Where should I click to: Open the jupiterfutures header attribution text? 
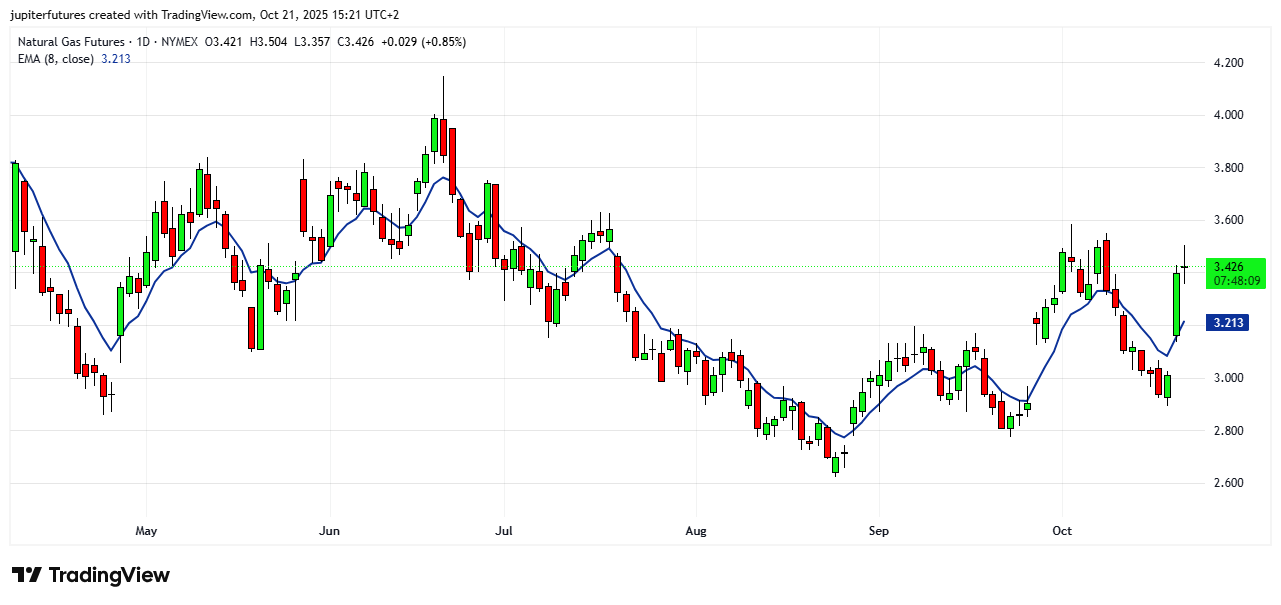(x=206, y=15)
